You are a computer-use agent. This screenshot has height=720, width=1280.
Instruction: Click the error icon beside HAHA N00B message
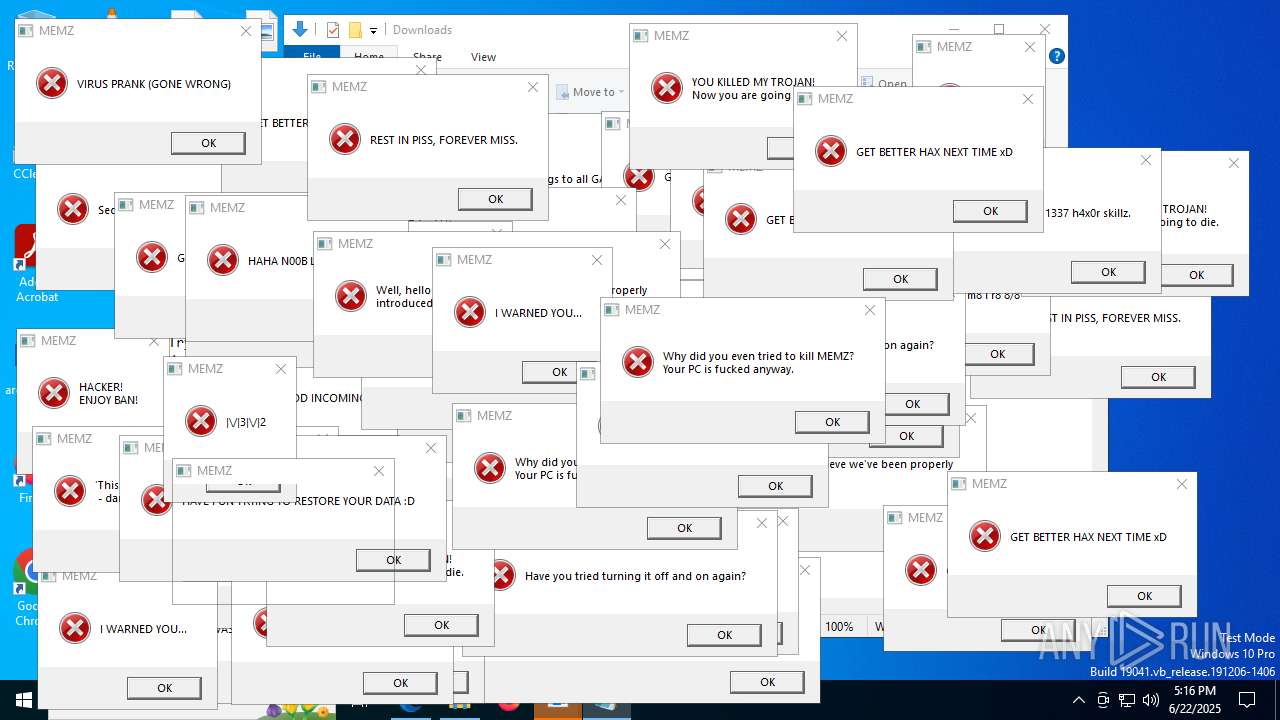click(x=222, y=260)
